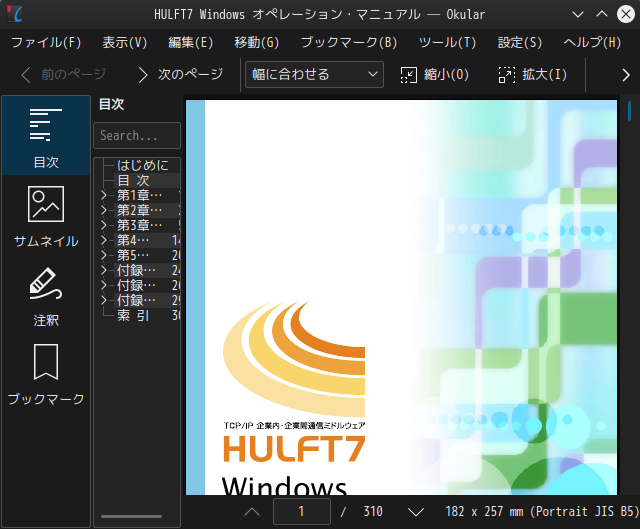Click the title bar down chevron button

click(578, 15)
